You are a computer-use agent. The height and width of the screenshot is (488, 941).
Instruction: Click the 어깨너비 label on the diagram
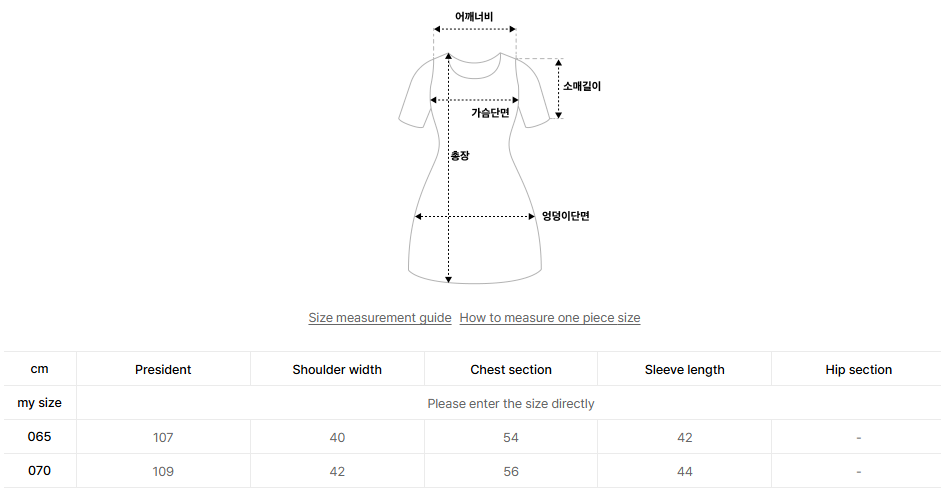(474, 17)
